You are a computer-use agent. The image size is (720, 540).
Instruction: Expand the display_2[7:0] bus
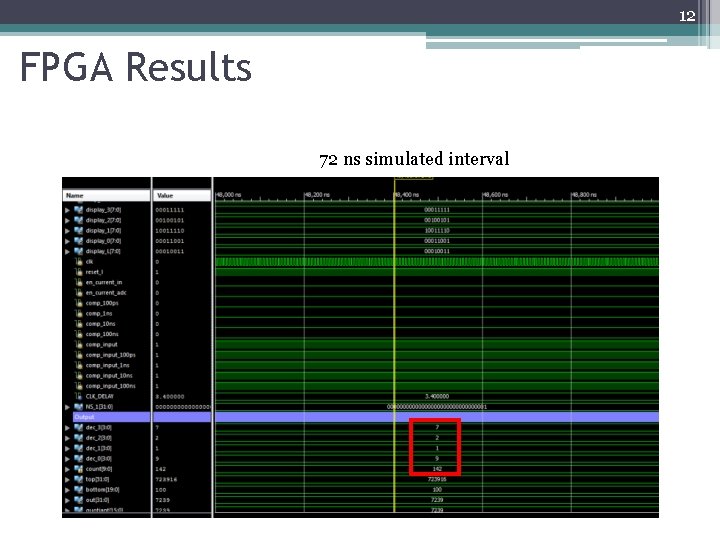pos(68,220)
